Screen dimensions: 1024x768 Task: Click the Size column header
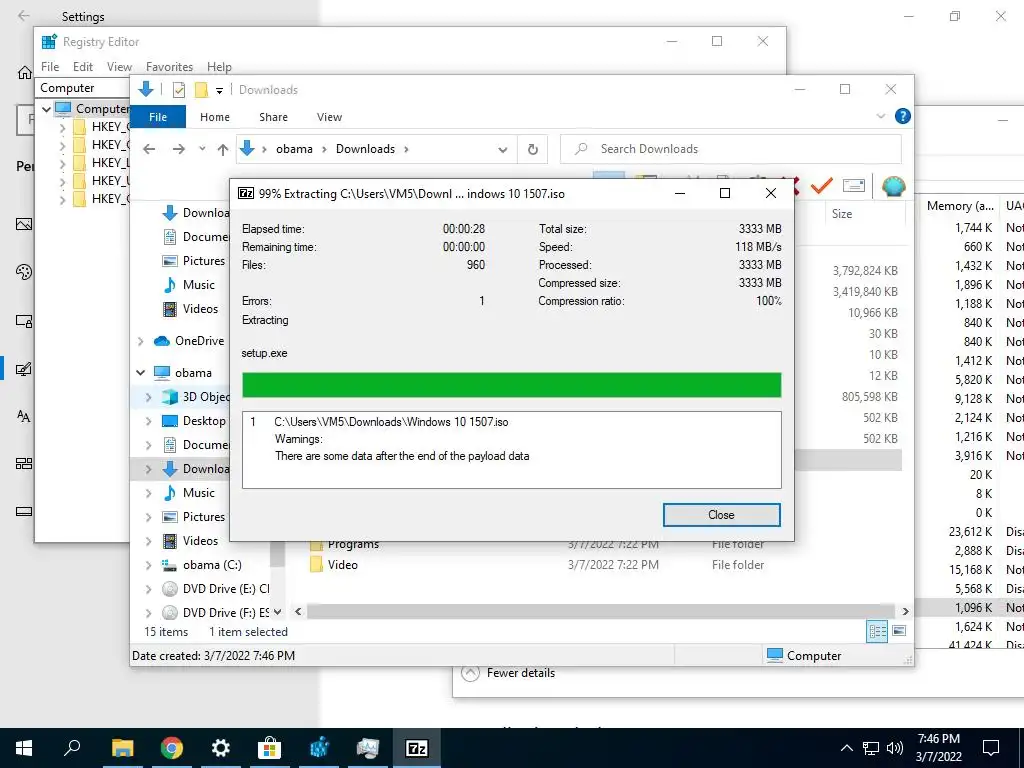point(842,214)
